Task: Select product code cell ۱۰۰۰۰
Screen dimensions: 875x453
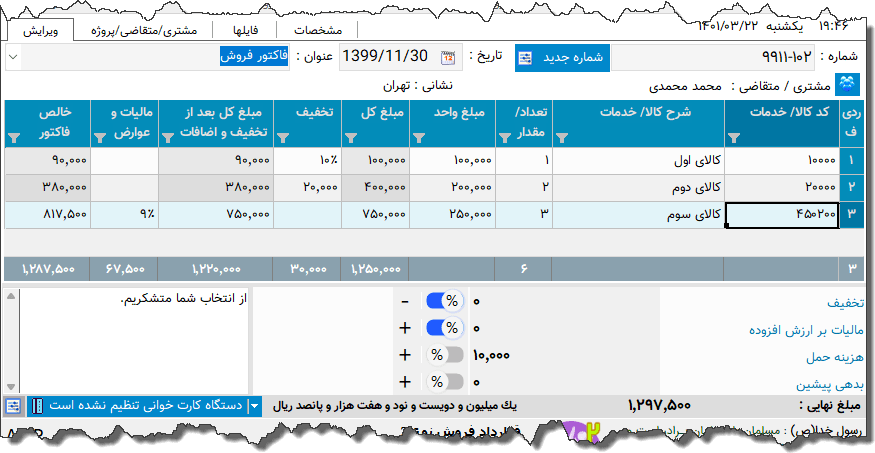Action: 782,161
